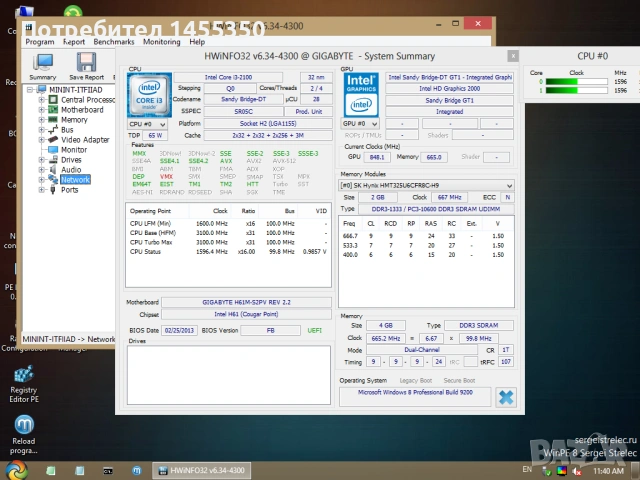
Task: Click the Intel Core i3 logo
Action: tap(149, 94)
